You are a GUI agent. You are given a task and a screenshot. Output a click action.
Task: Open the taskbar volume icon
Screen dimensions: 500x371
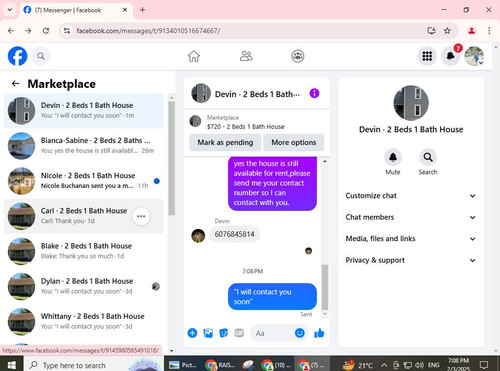pyautogui.click(x=419, y=365)
